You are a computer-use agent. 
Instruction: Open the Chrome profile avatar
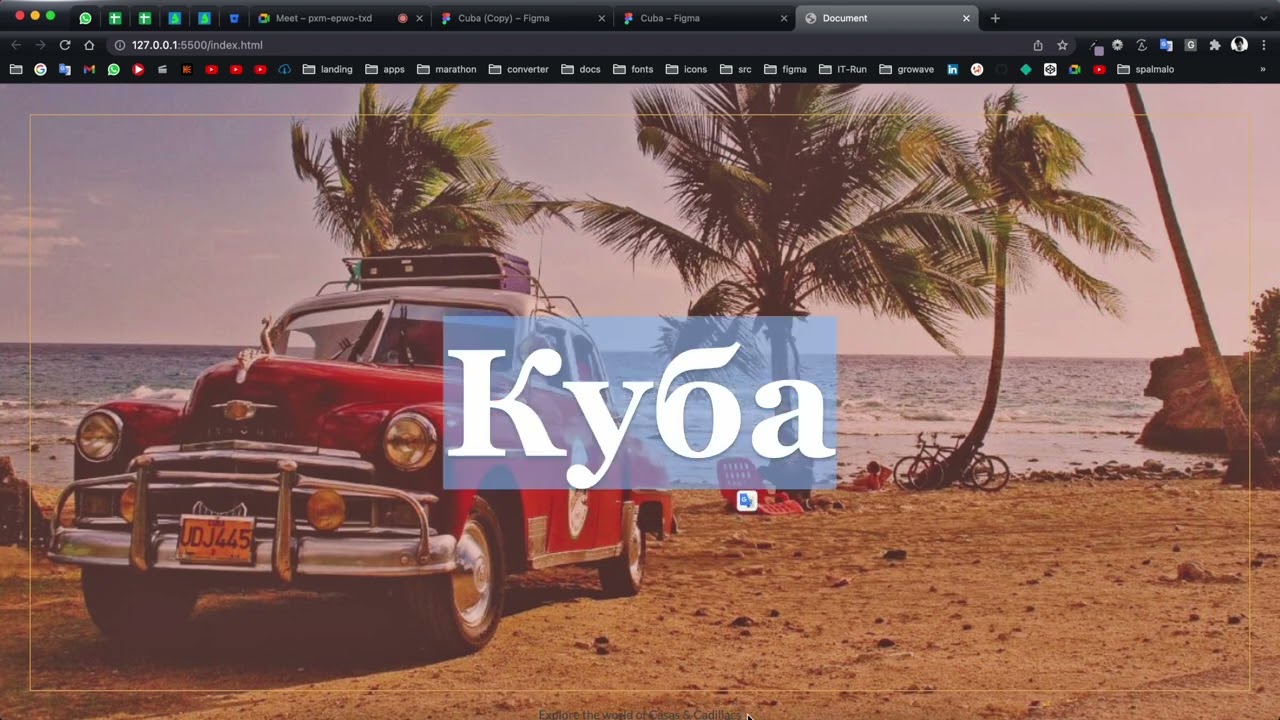pyautogui.click(x=1239, y=45)
